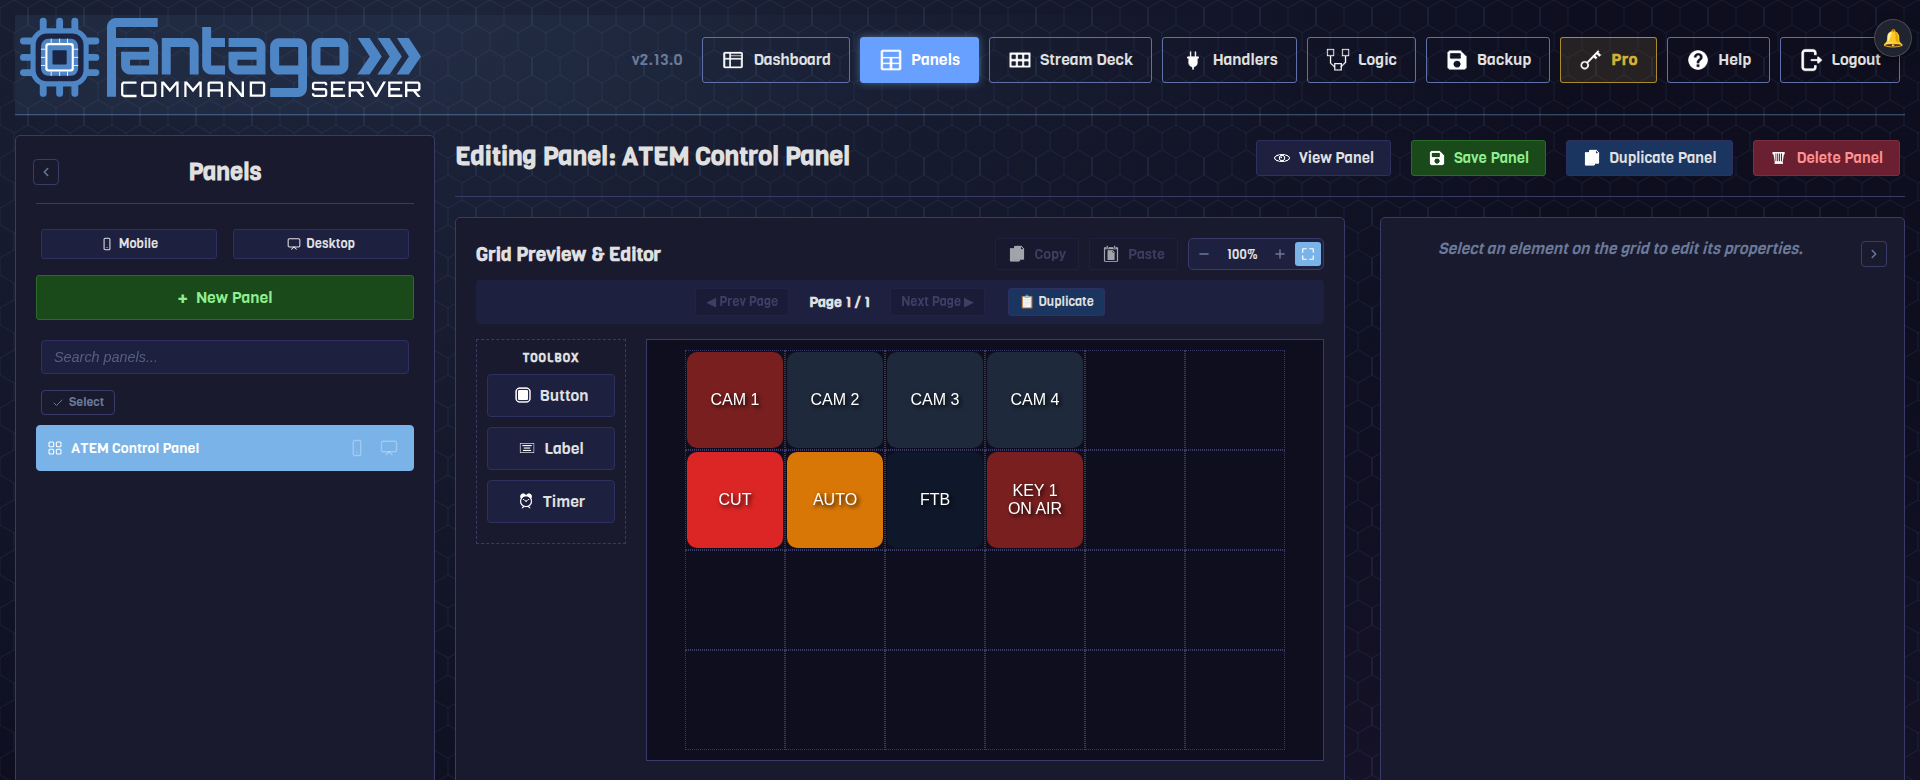
Task: Open the Logic section
Action: (x=1361, y=60)
